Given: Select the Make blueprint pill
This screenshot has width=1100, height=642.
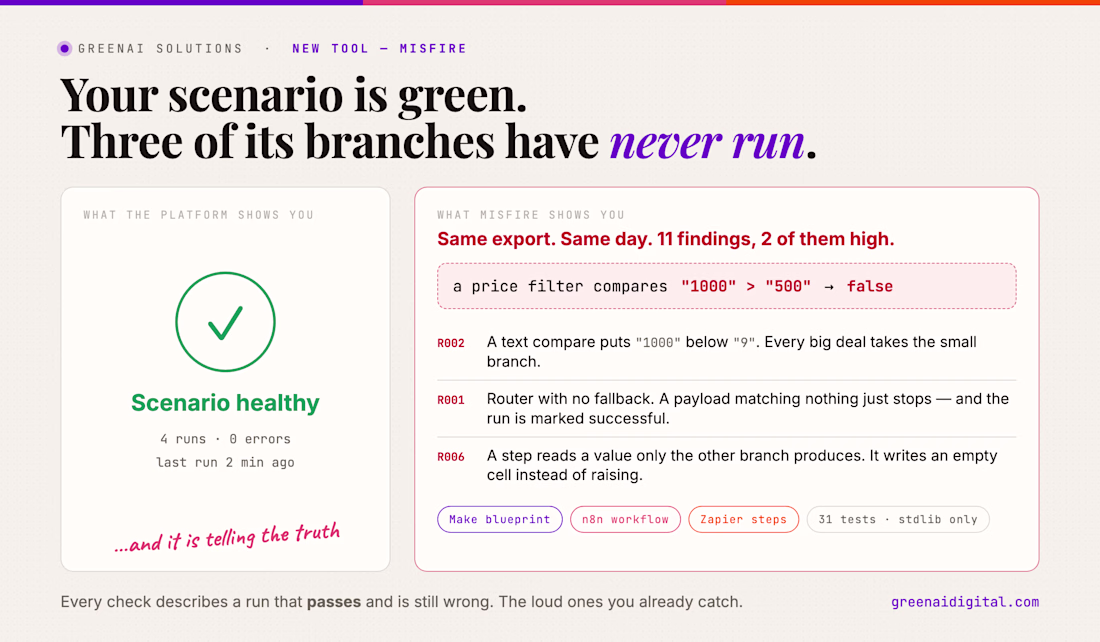Looking at the screenshot, I should pos(499,519).
